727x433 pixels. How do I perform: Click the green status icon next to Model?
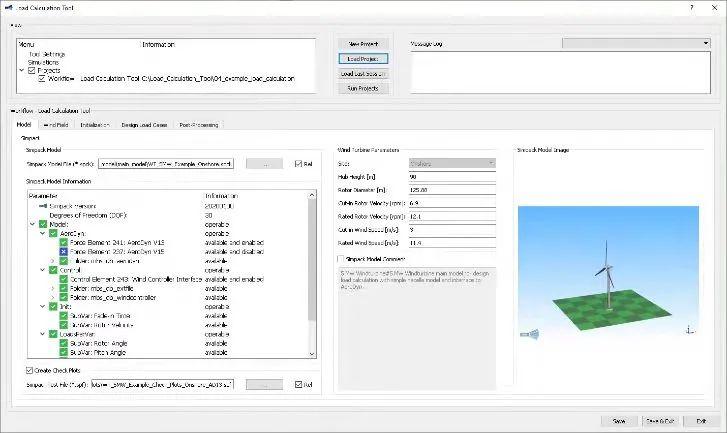[x=43, y=224]
